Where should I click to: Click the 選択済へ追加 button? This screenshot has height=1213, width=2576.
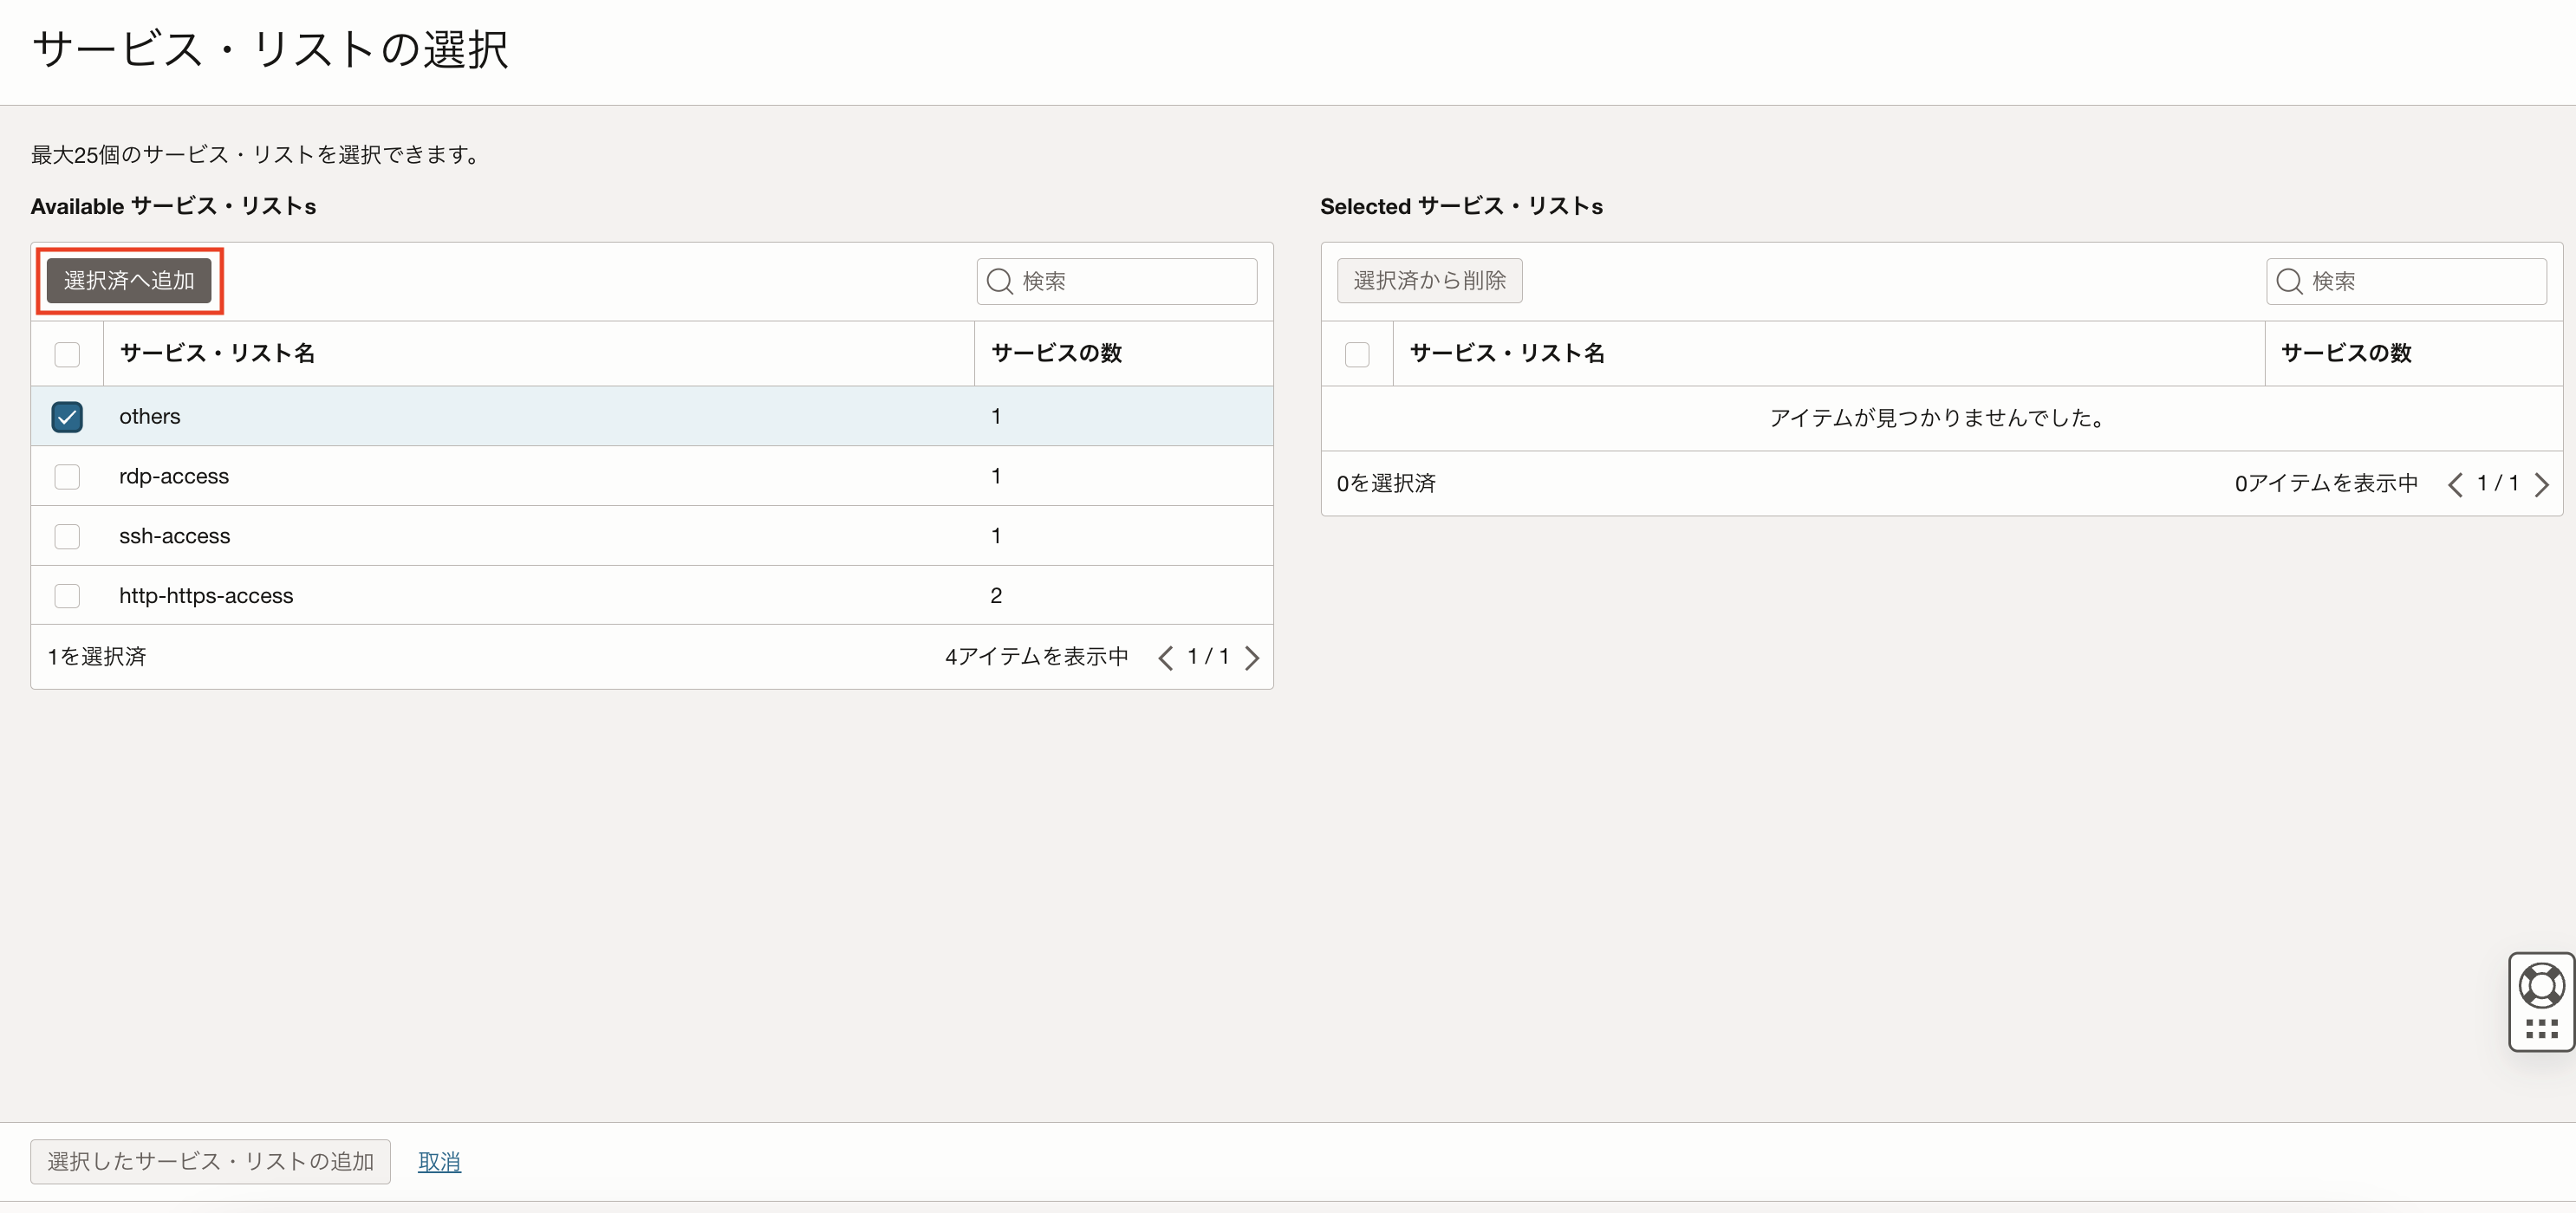point(129,281)
